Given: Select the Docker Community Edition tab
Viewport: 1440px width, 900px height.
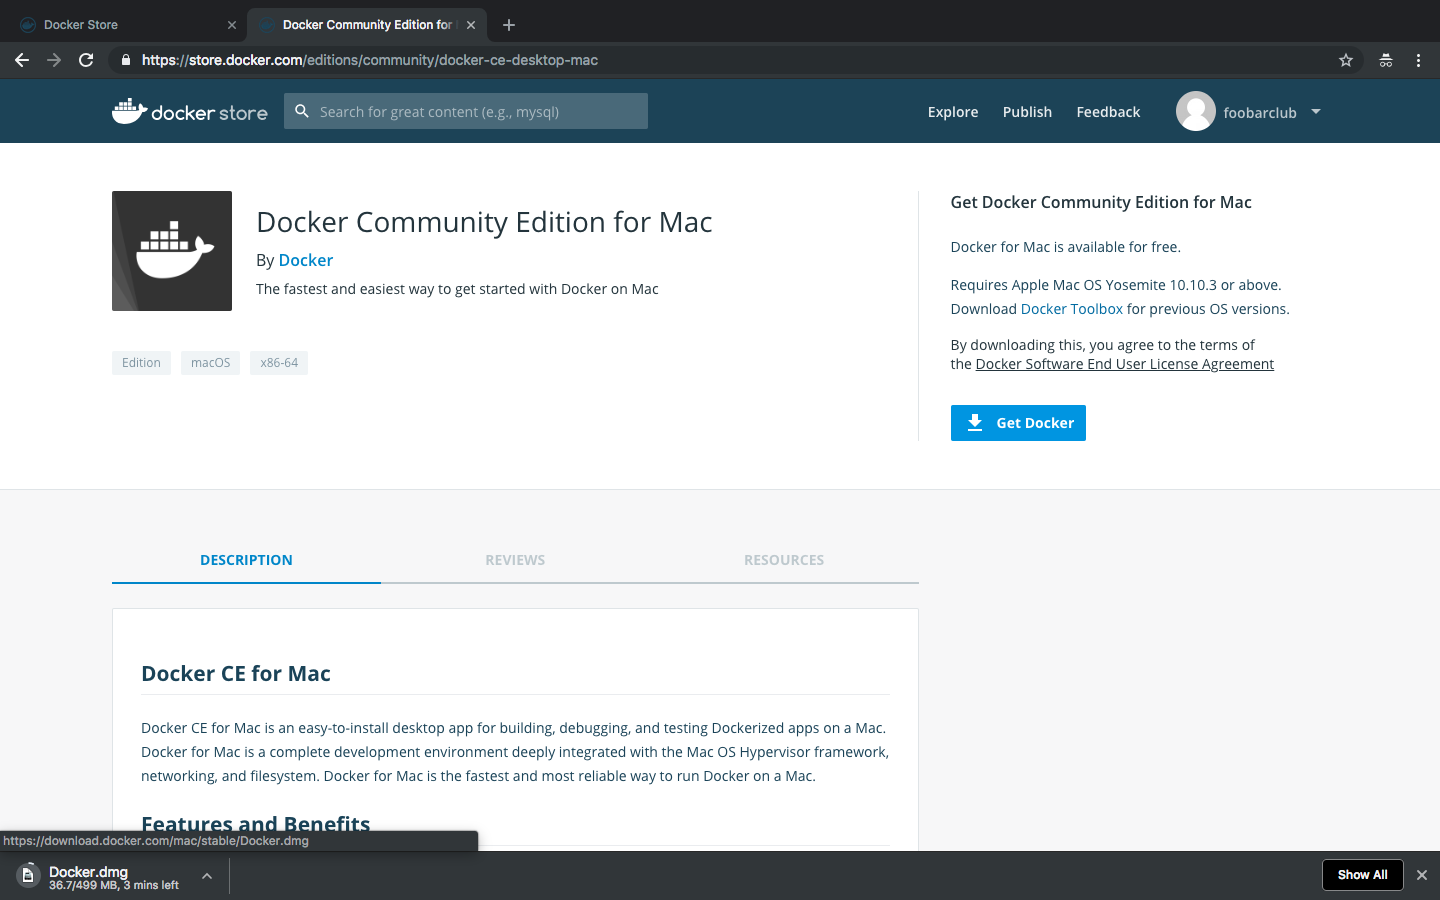Looking at the screenshot, I should coord(366,25).
